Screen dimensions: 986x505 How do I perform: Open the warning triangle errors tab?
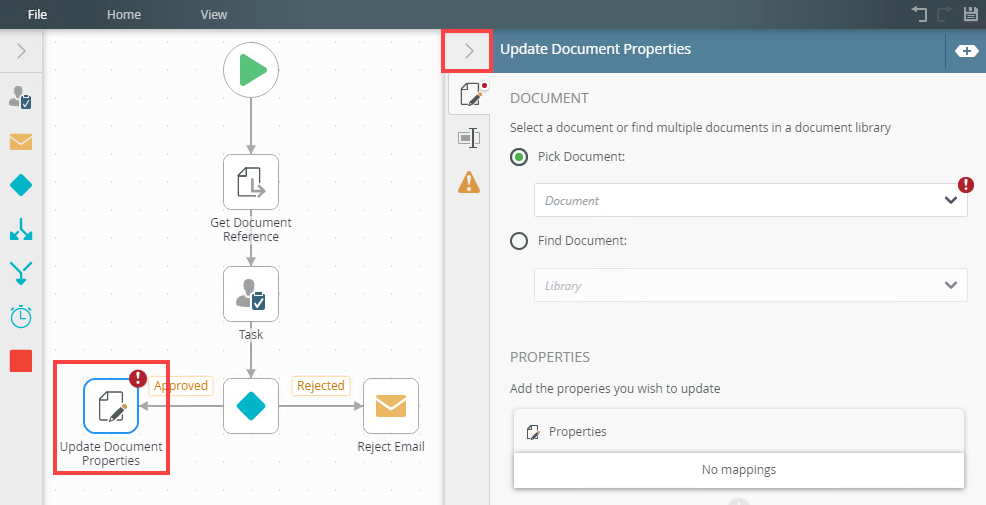[x=469, y=182]
